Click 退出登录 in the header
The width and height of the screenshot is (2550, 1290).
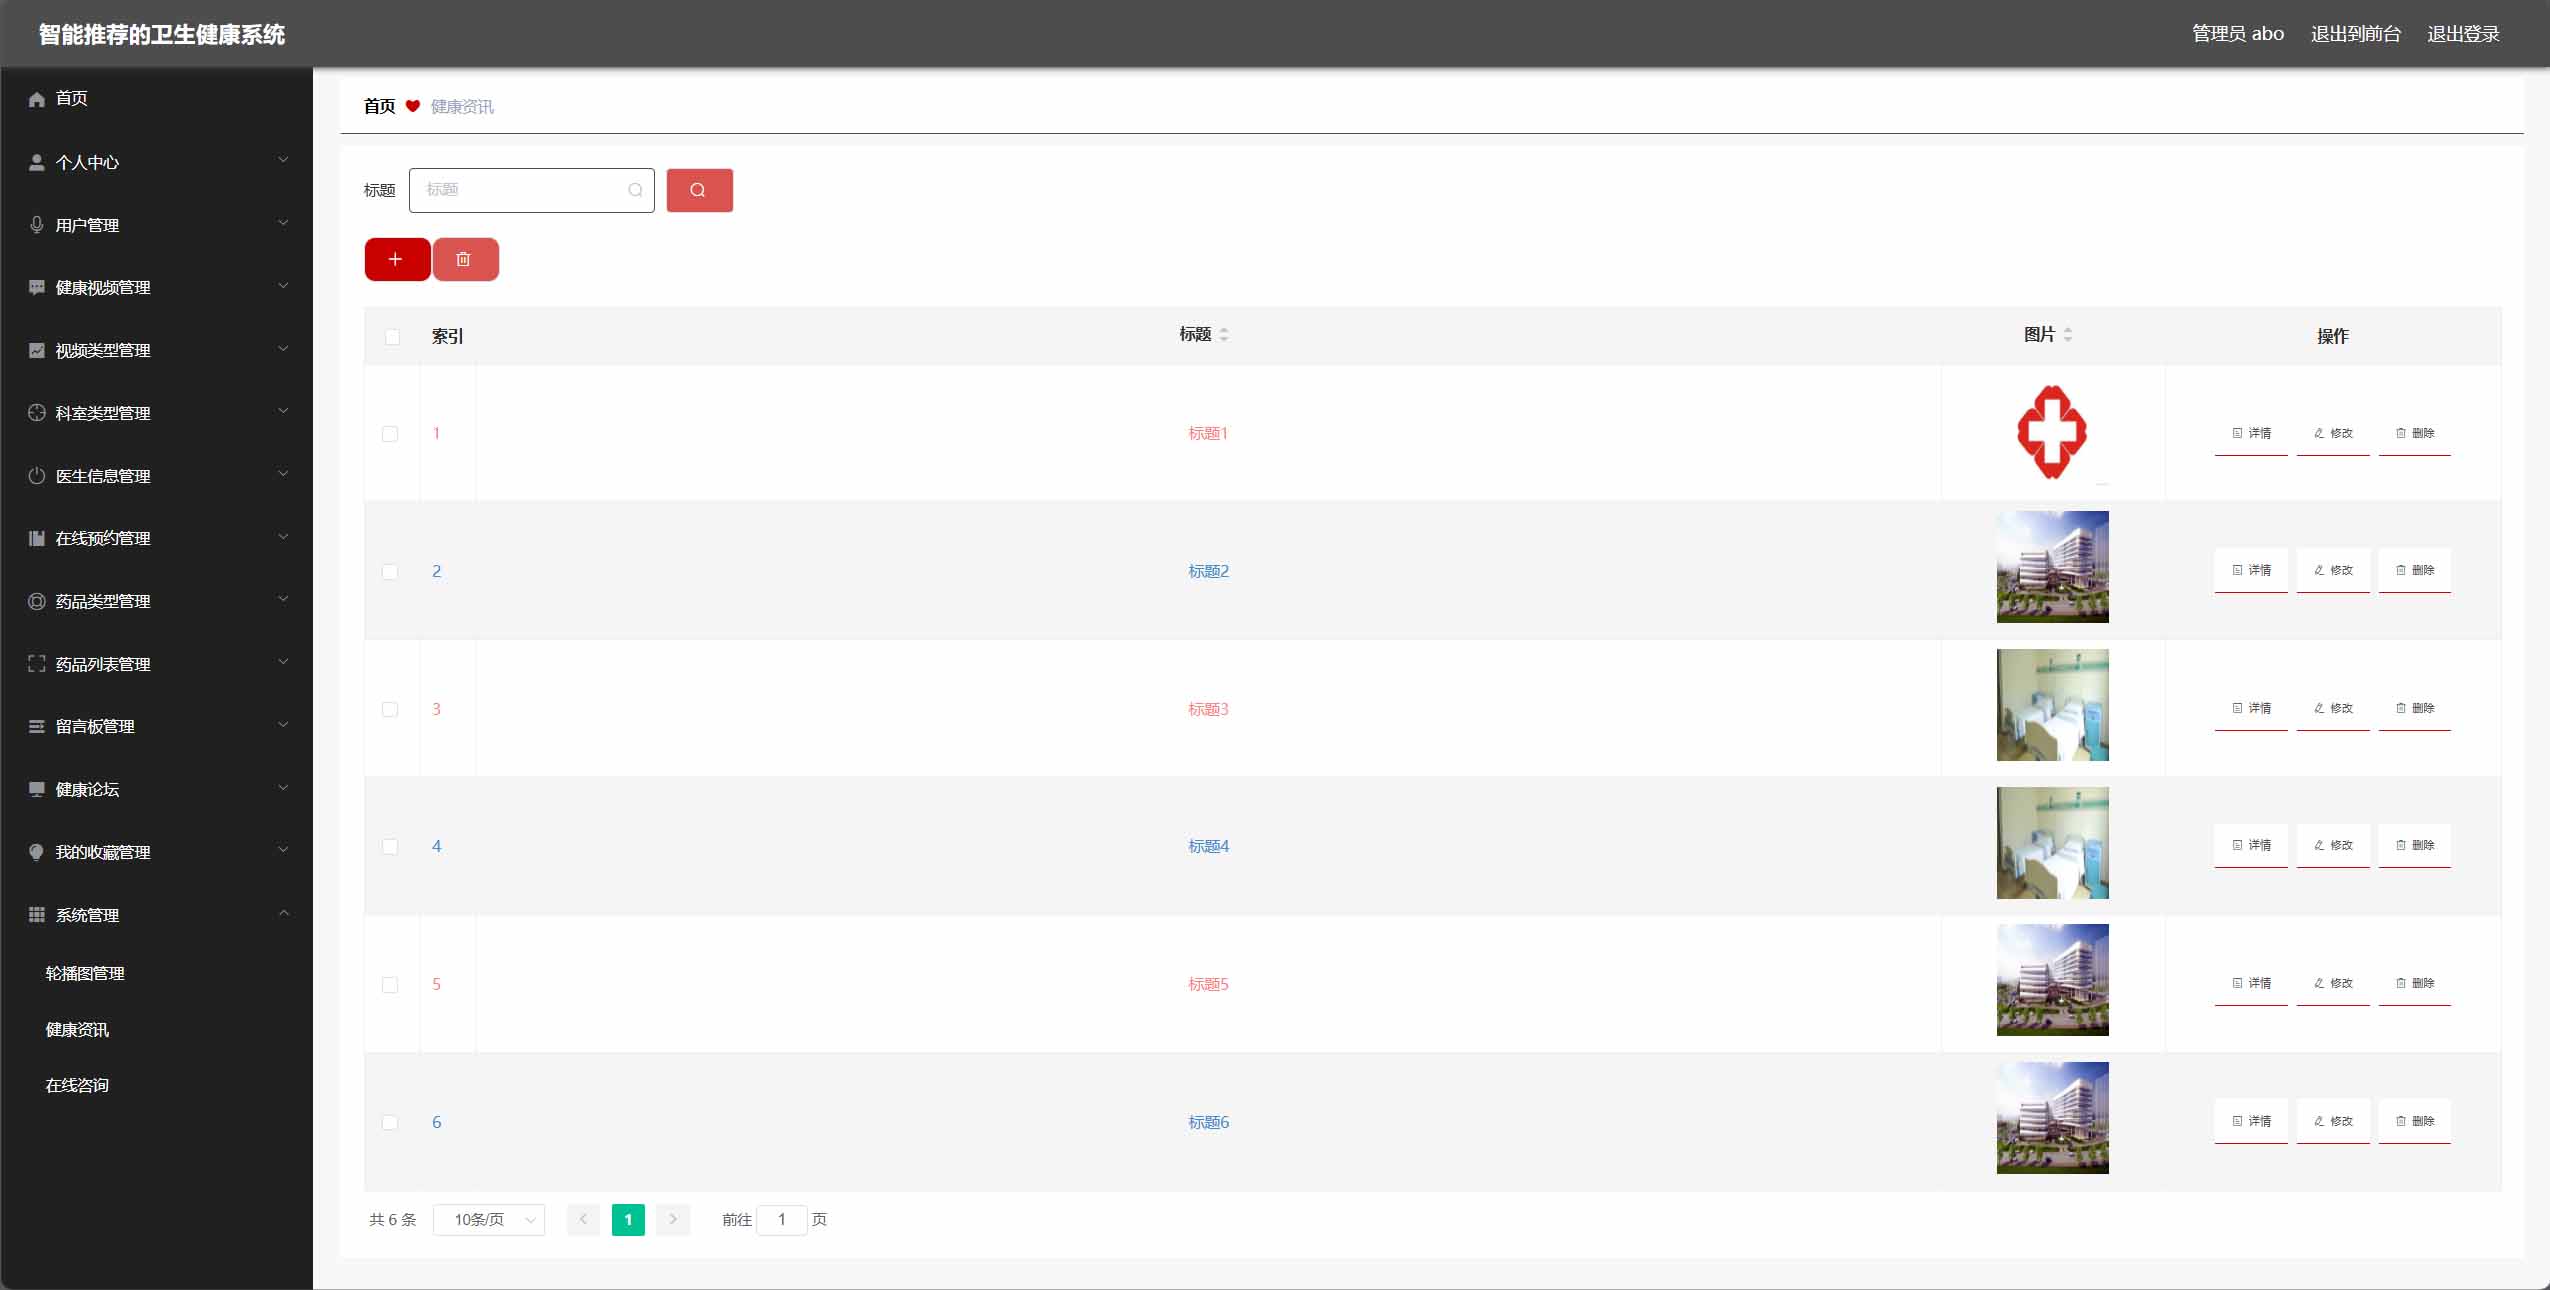(x=2463, y=34)
